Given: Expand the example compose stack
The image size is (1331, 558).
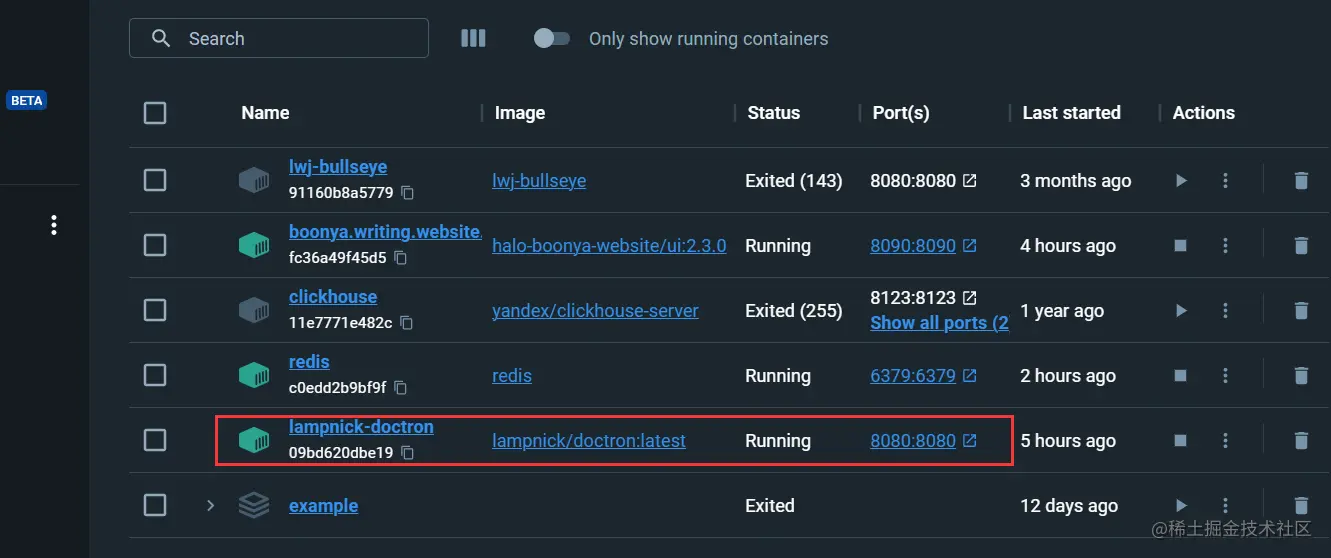Looking at the screenshot, I should tap(210, 506).
